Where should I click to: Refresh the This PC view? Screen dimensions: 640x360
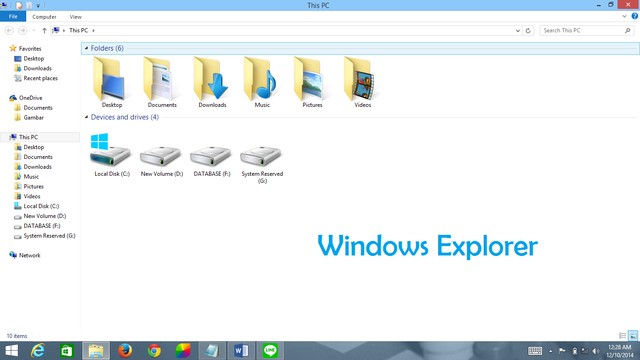coord(528,30)
